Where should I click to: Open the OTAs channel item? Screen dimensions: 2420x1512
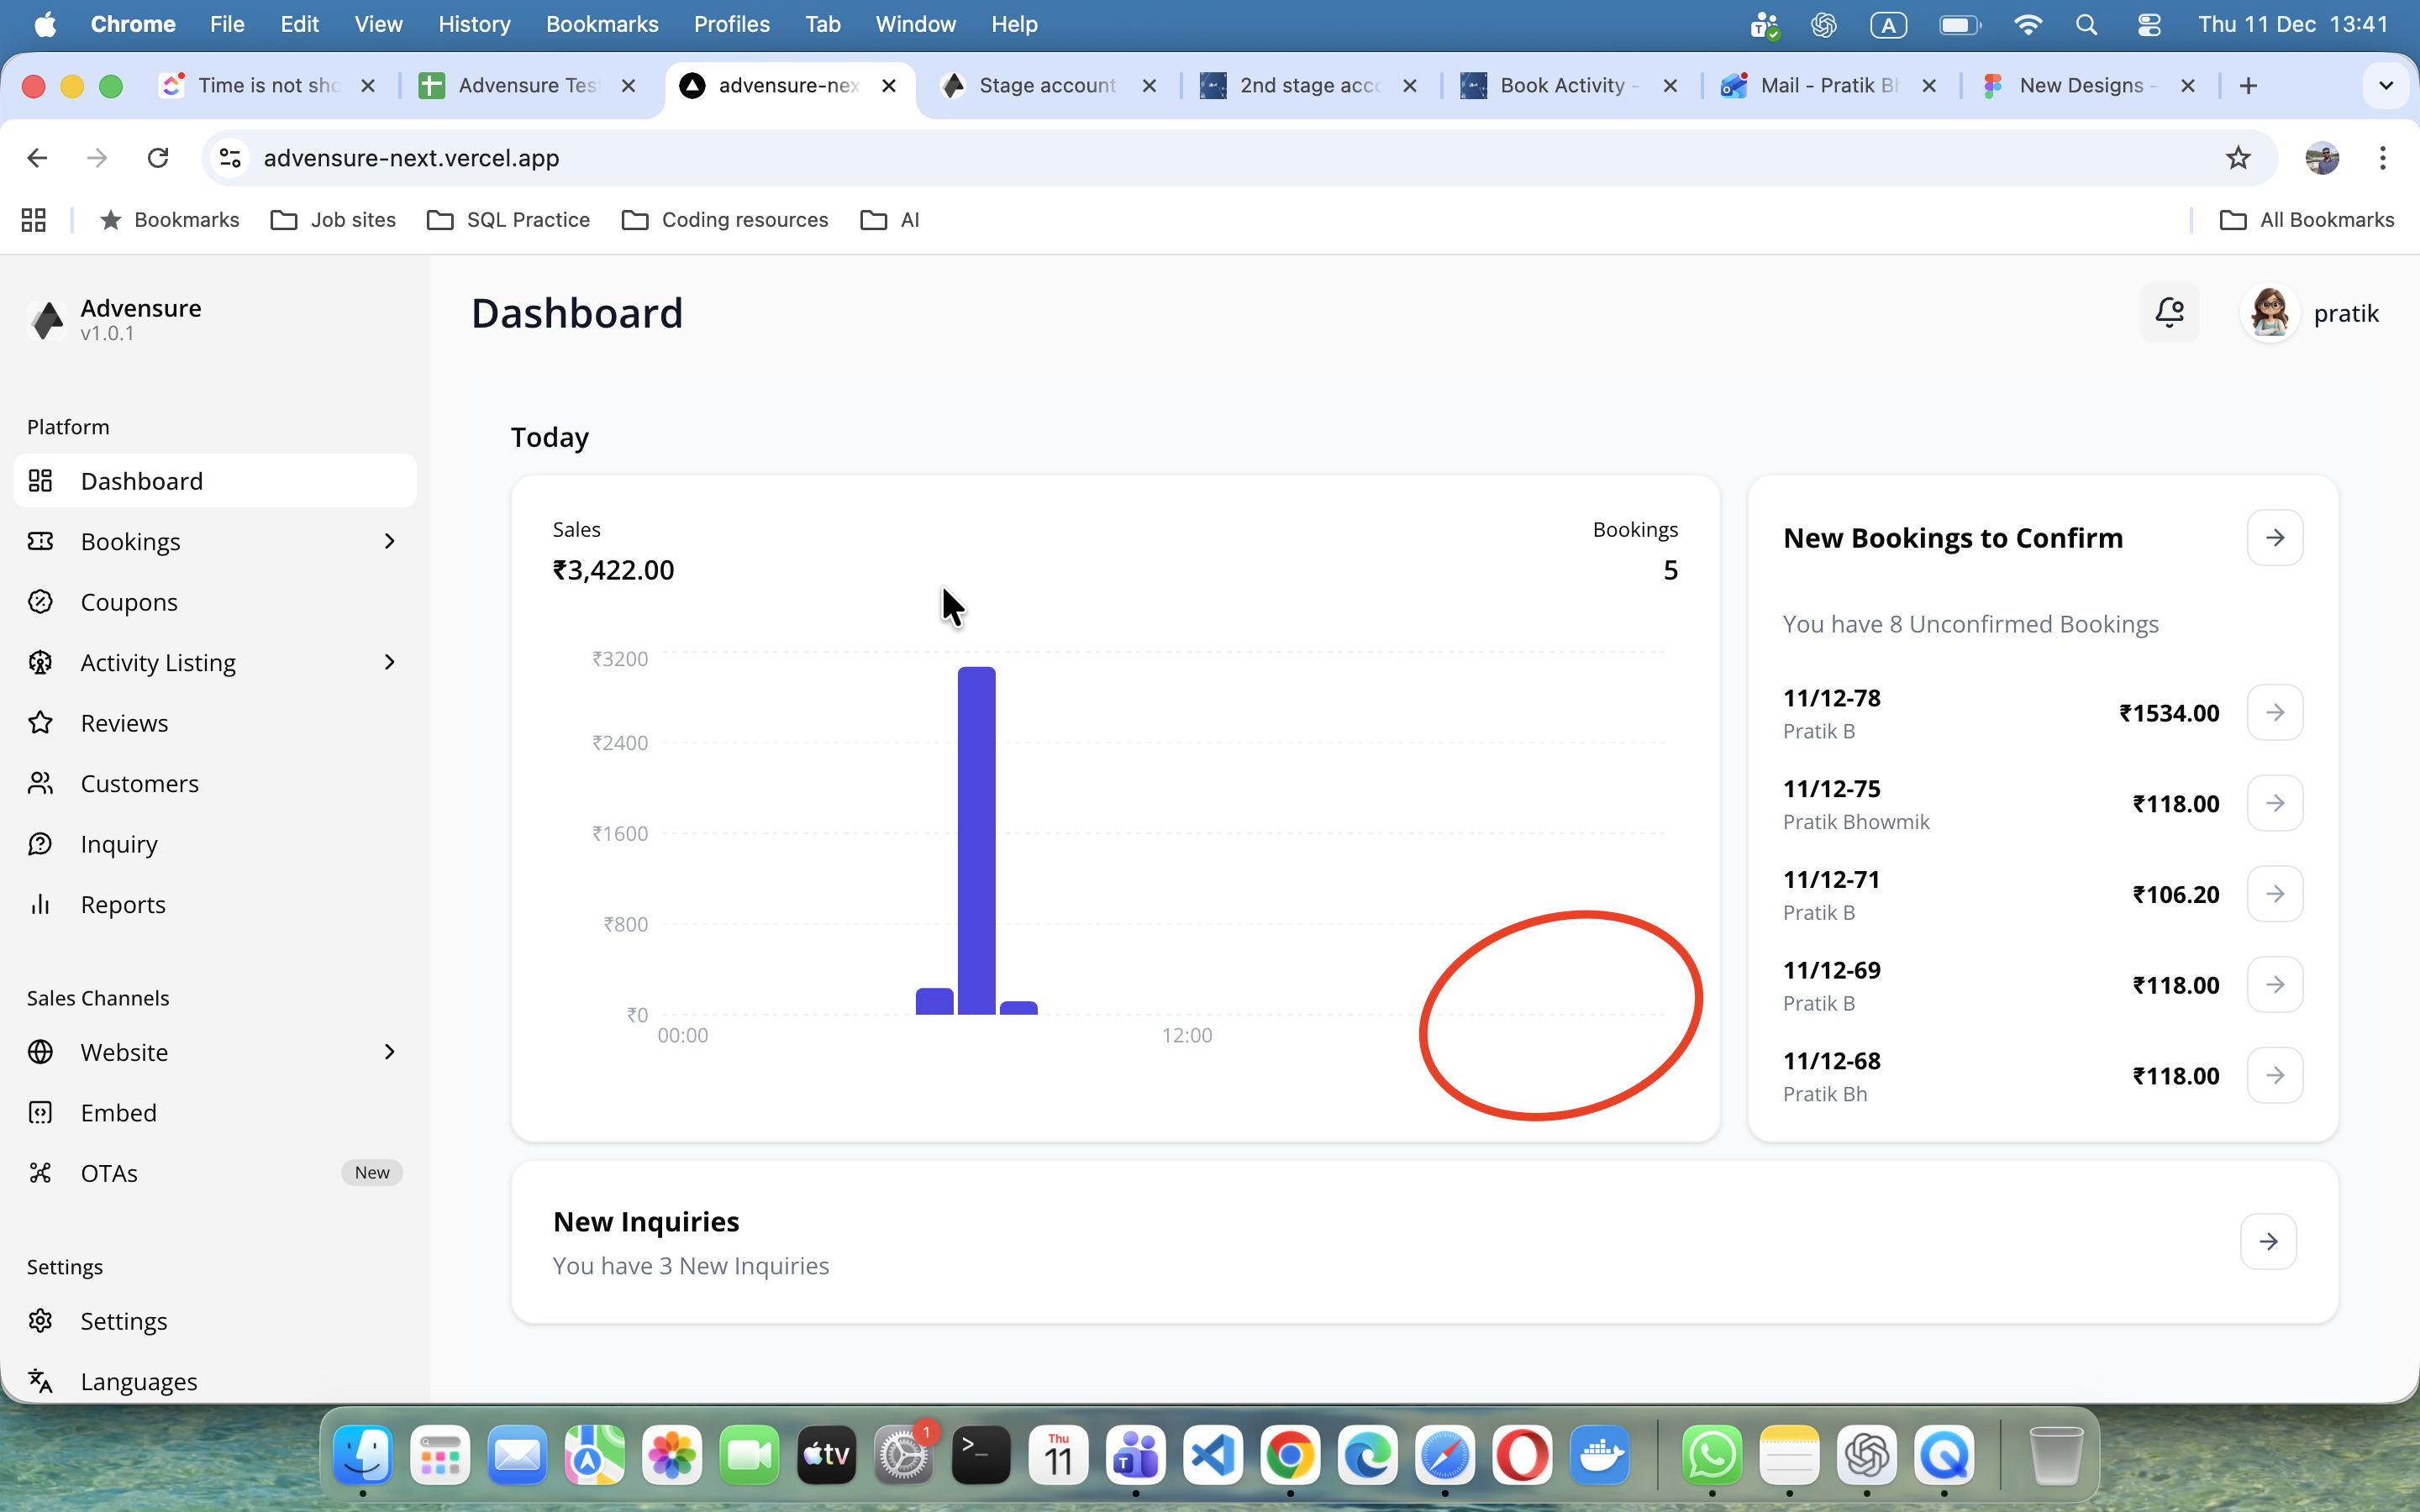pos(109,1173)
